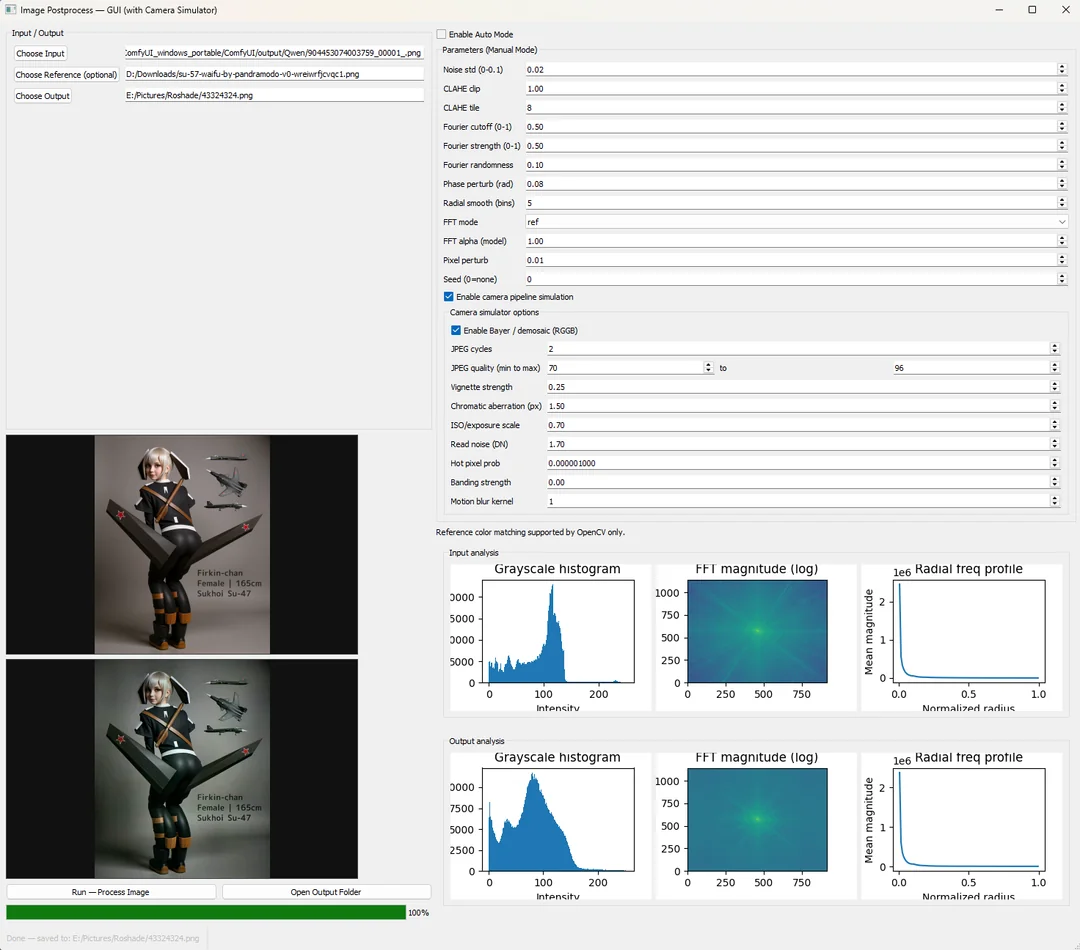Click the input image preview thumbnail

[182, 544]
